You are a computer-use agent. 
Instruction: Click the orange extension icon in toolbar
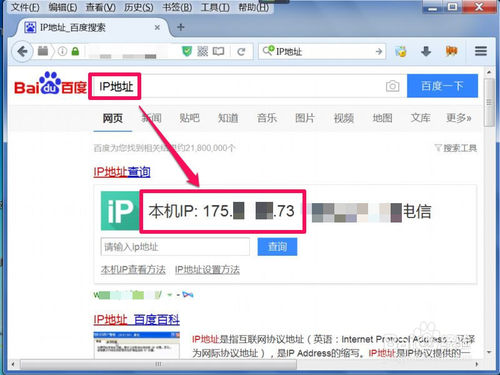pos(452,51)
